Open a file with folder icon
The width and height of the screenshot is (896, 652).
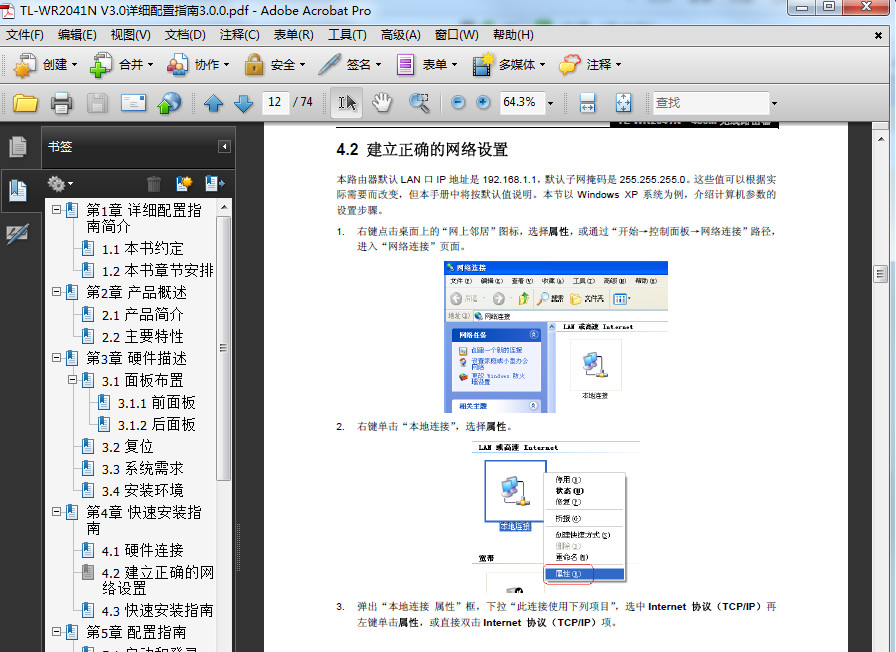(25, 103)
